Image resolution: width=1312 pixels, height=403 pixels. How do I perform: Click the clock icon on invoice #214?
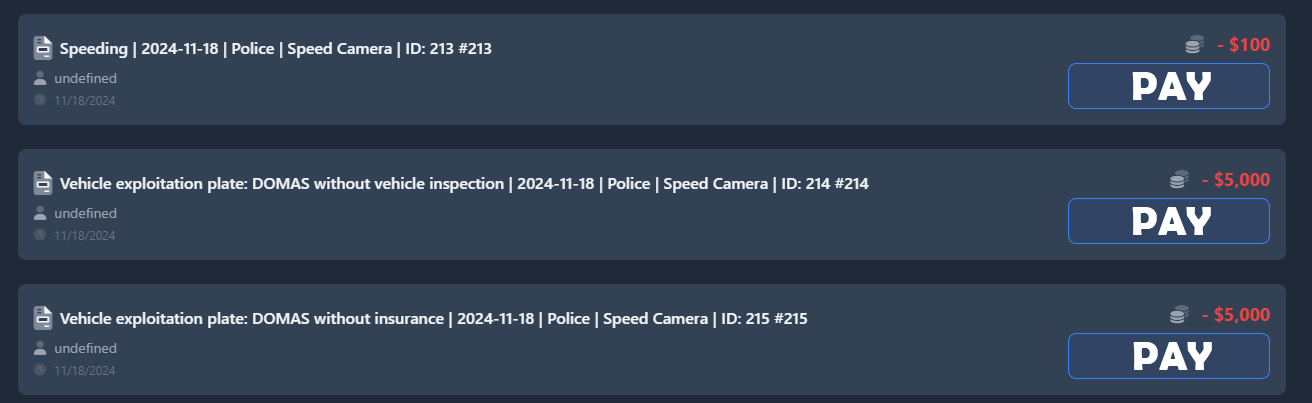[40, 235]
